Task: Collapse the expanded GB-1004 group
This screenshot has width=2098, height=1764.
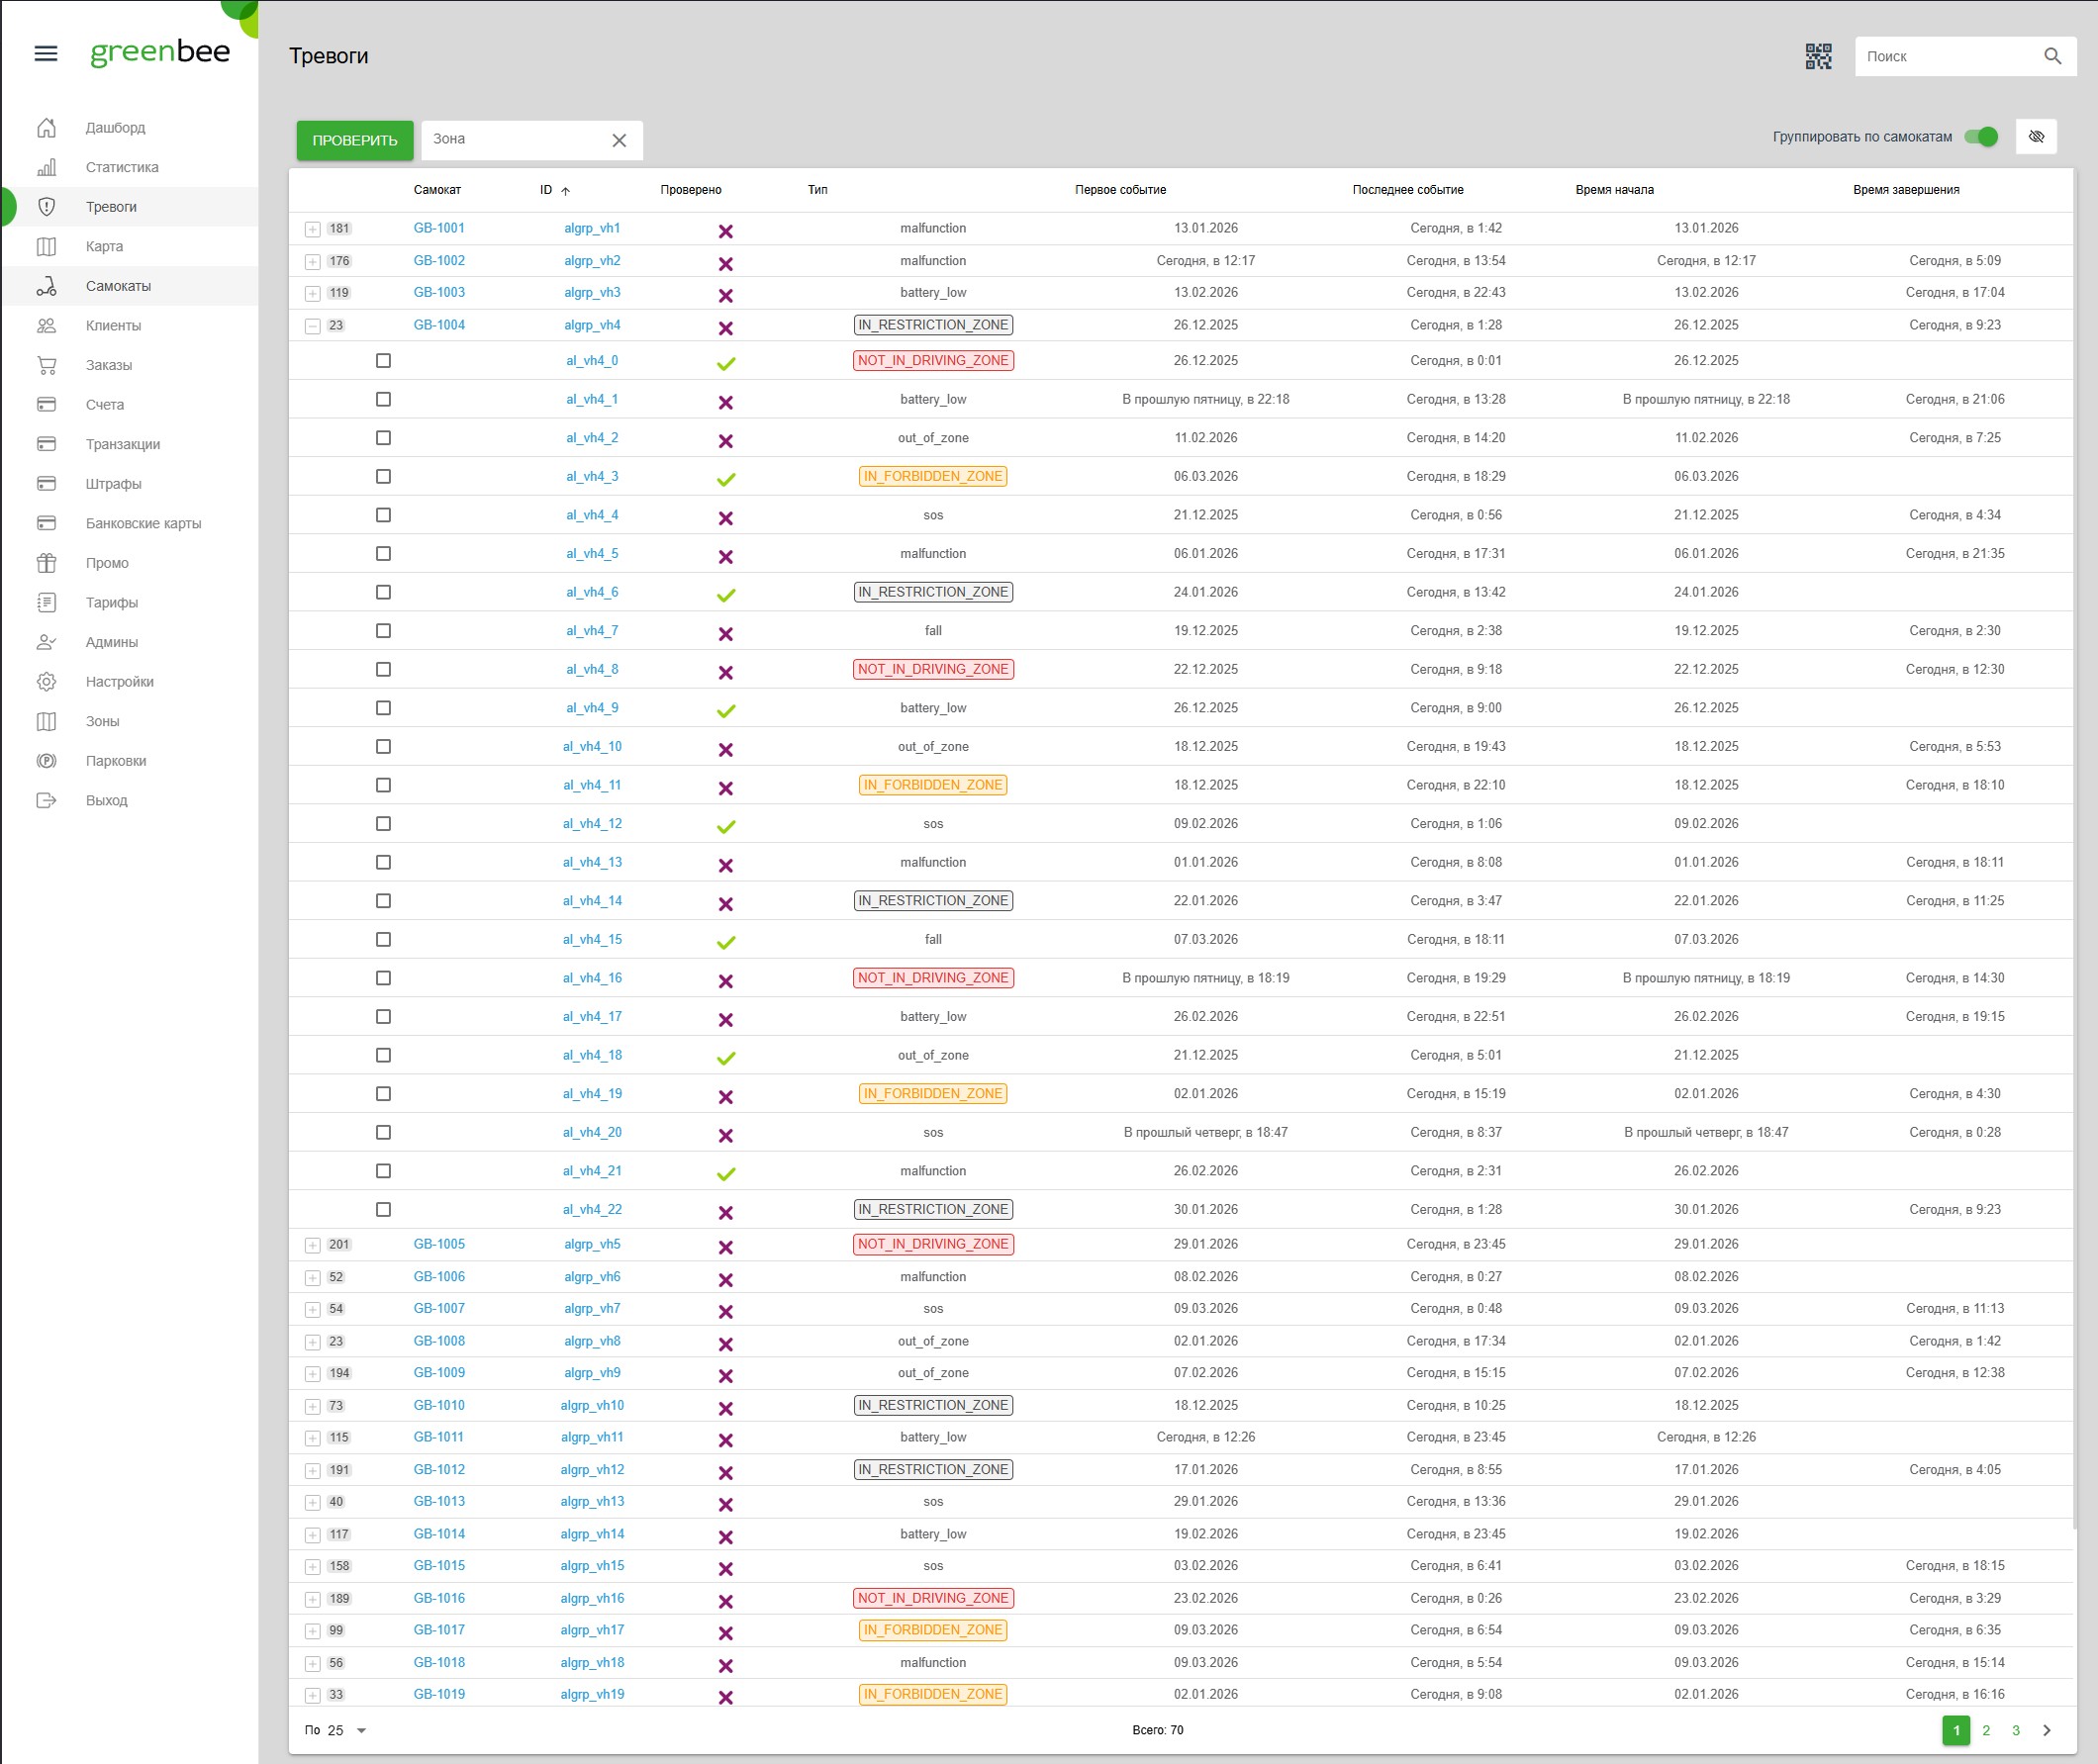Action: (313, 326)
